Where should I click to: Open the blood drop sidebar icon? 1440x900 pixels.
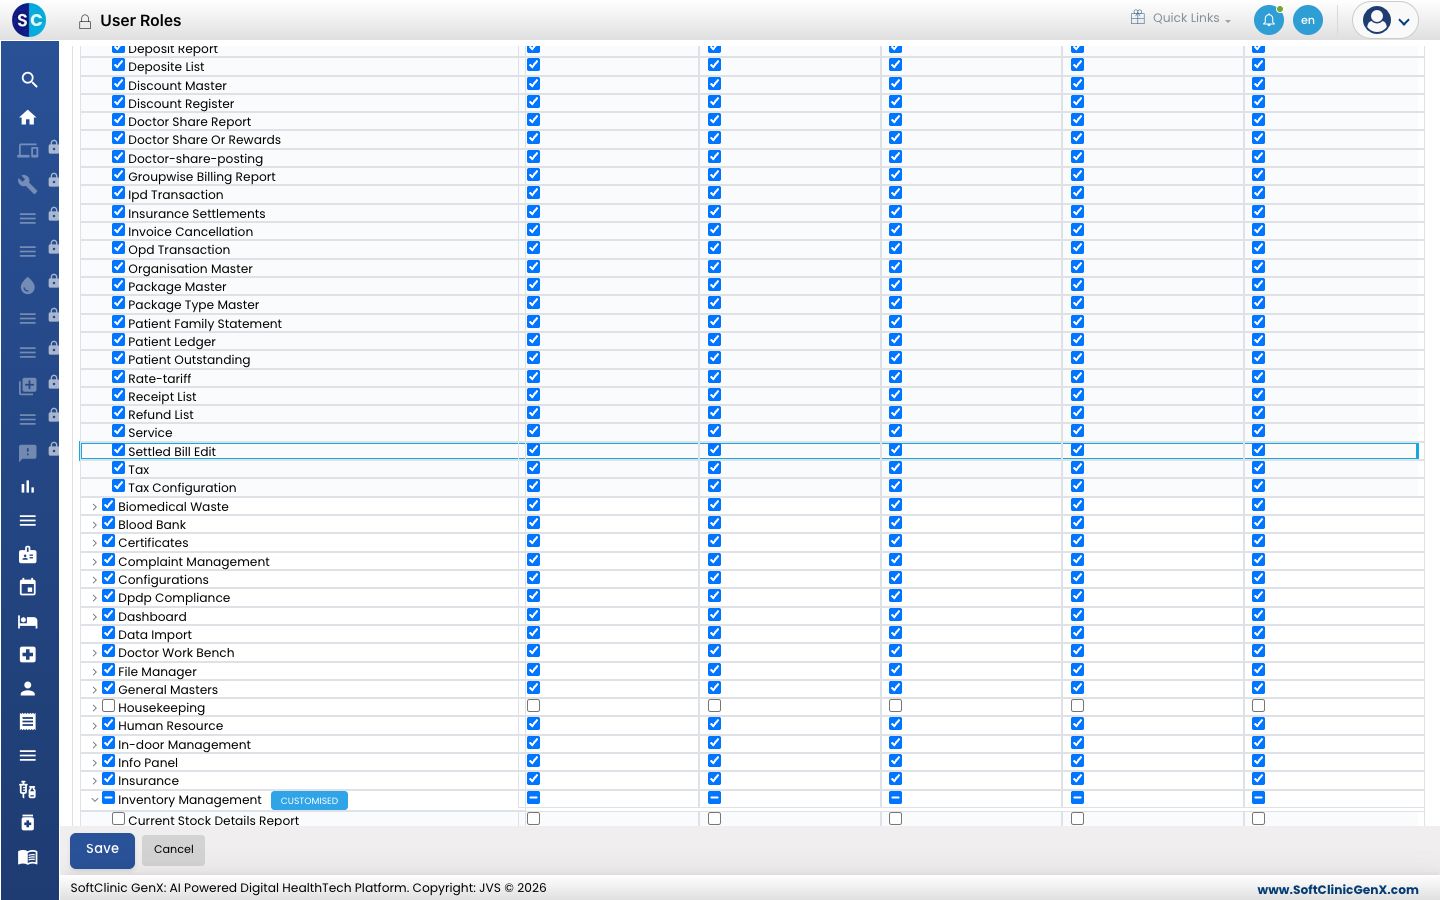[x=28, y=285]
